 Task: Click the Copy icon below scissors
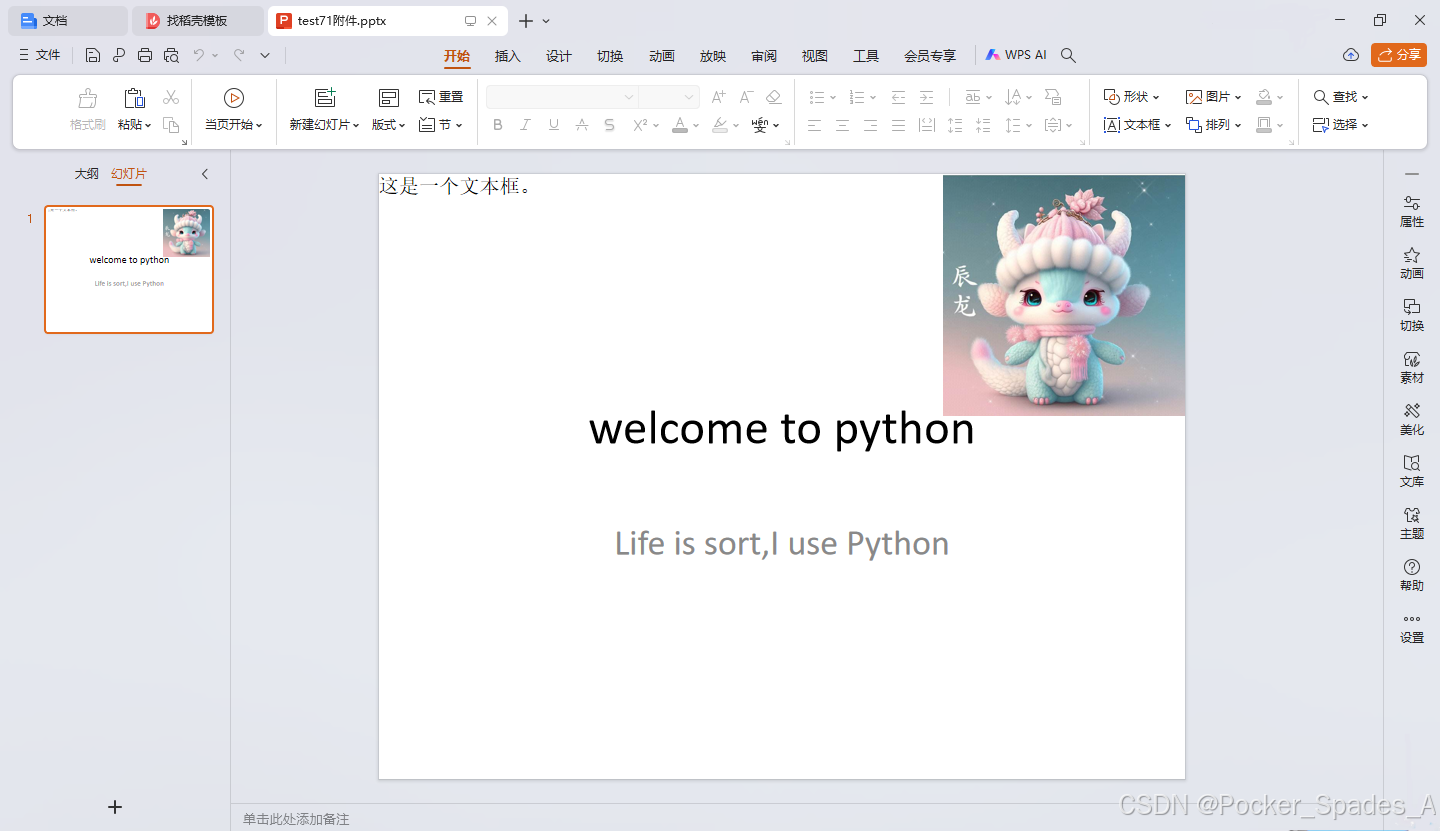coord(171,125)
